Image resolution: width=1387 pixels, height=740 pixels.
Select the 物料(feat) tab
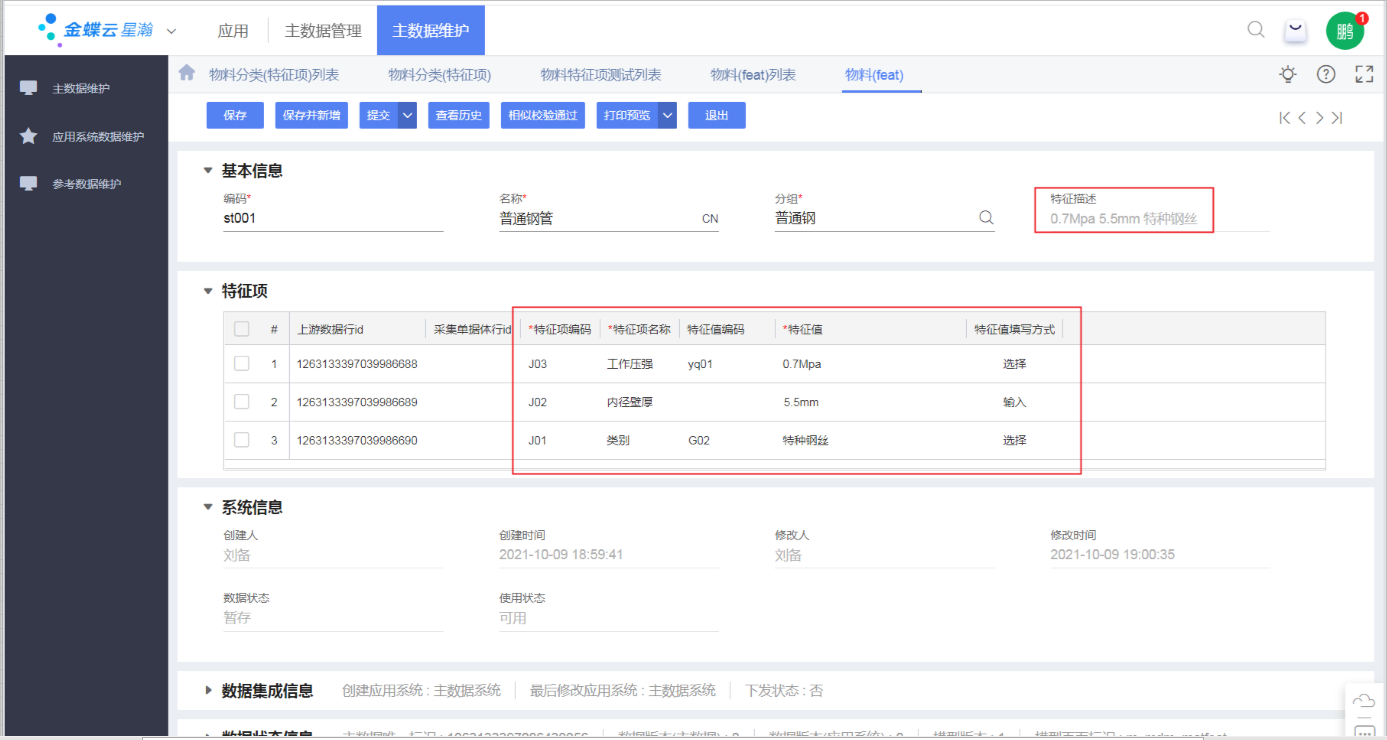pos(874,75)
